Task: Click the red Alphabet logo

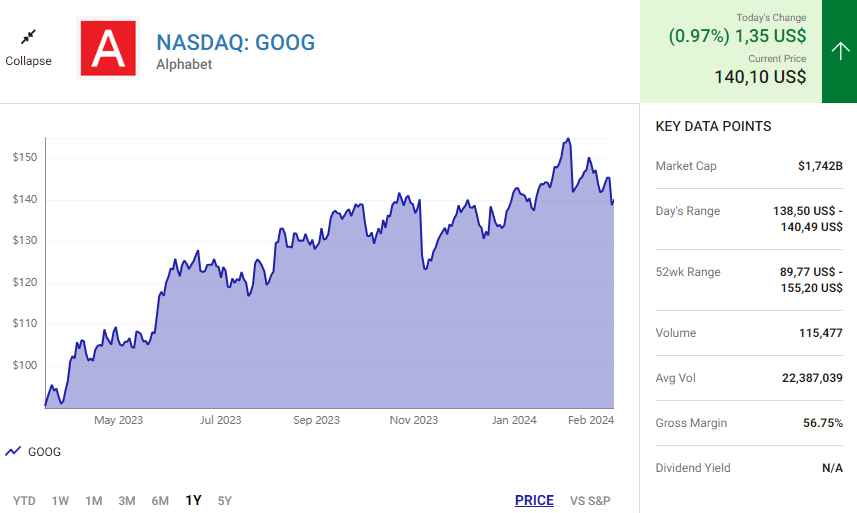Action: (107, 48)
